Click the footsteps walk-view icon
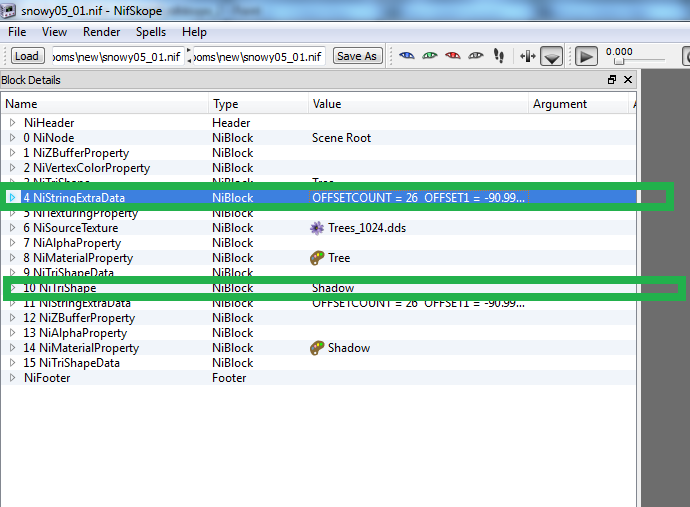 click(x=499, y=56)
